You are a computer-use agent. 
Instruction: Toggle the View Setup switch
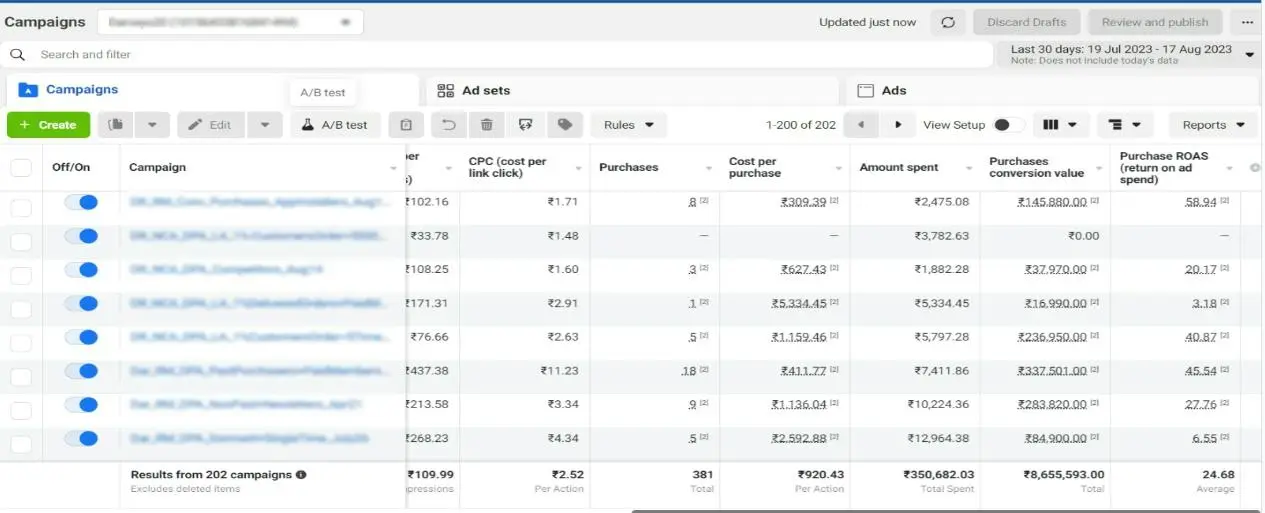(x=1008, y=125)
